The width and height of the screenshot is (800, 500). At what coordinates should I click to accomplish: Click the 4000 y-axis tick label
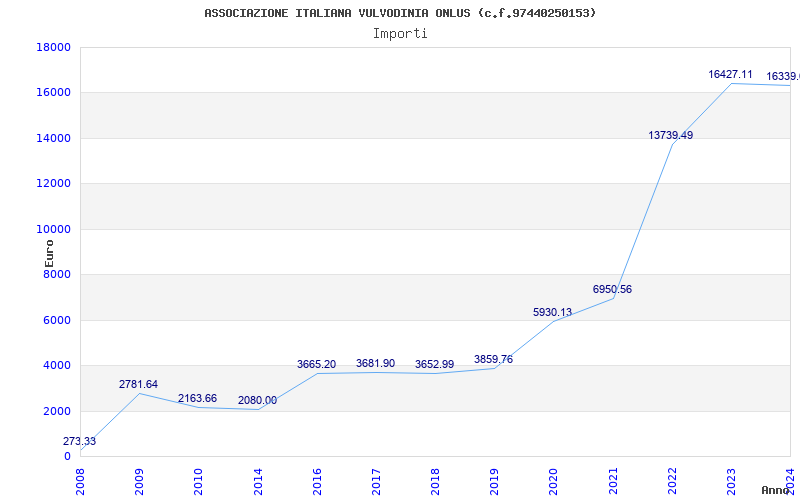[57, 366]
